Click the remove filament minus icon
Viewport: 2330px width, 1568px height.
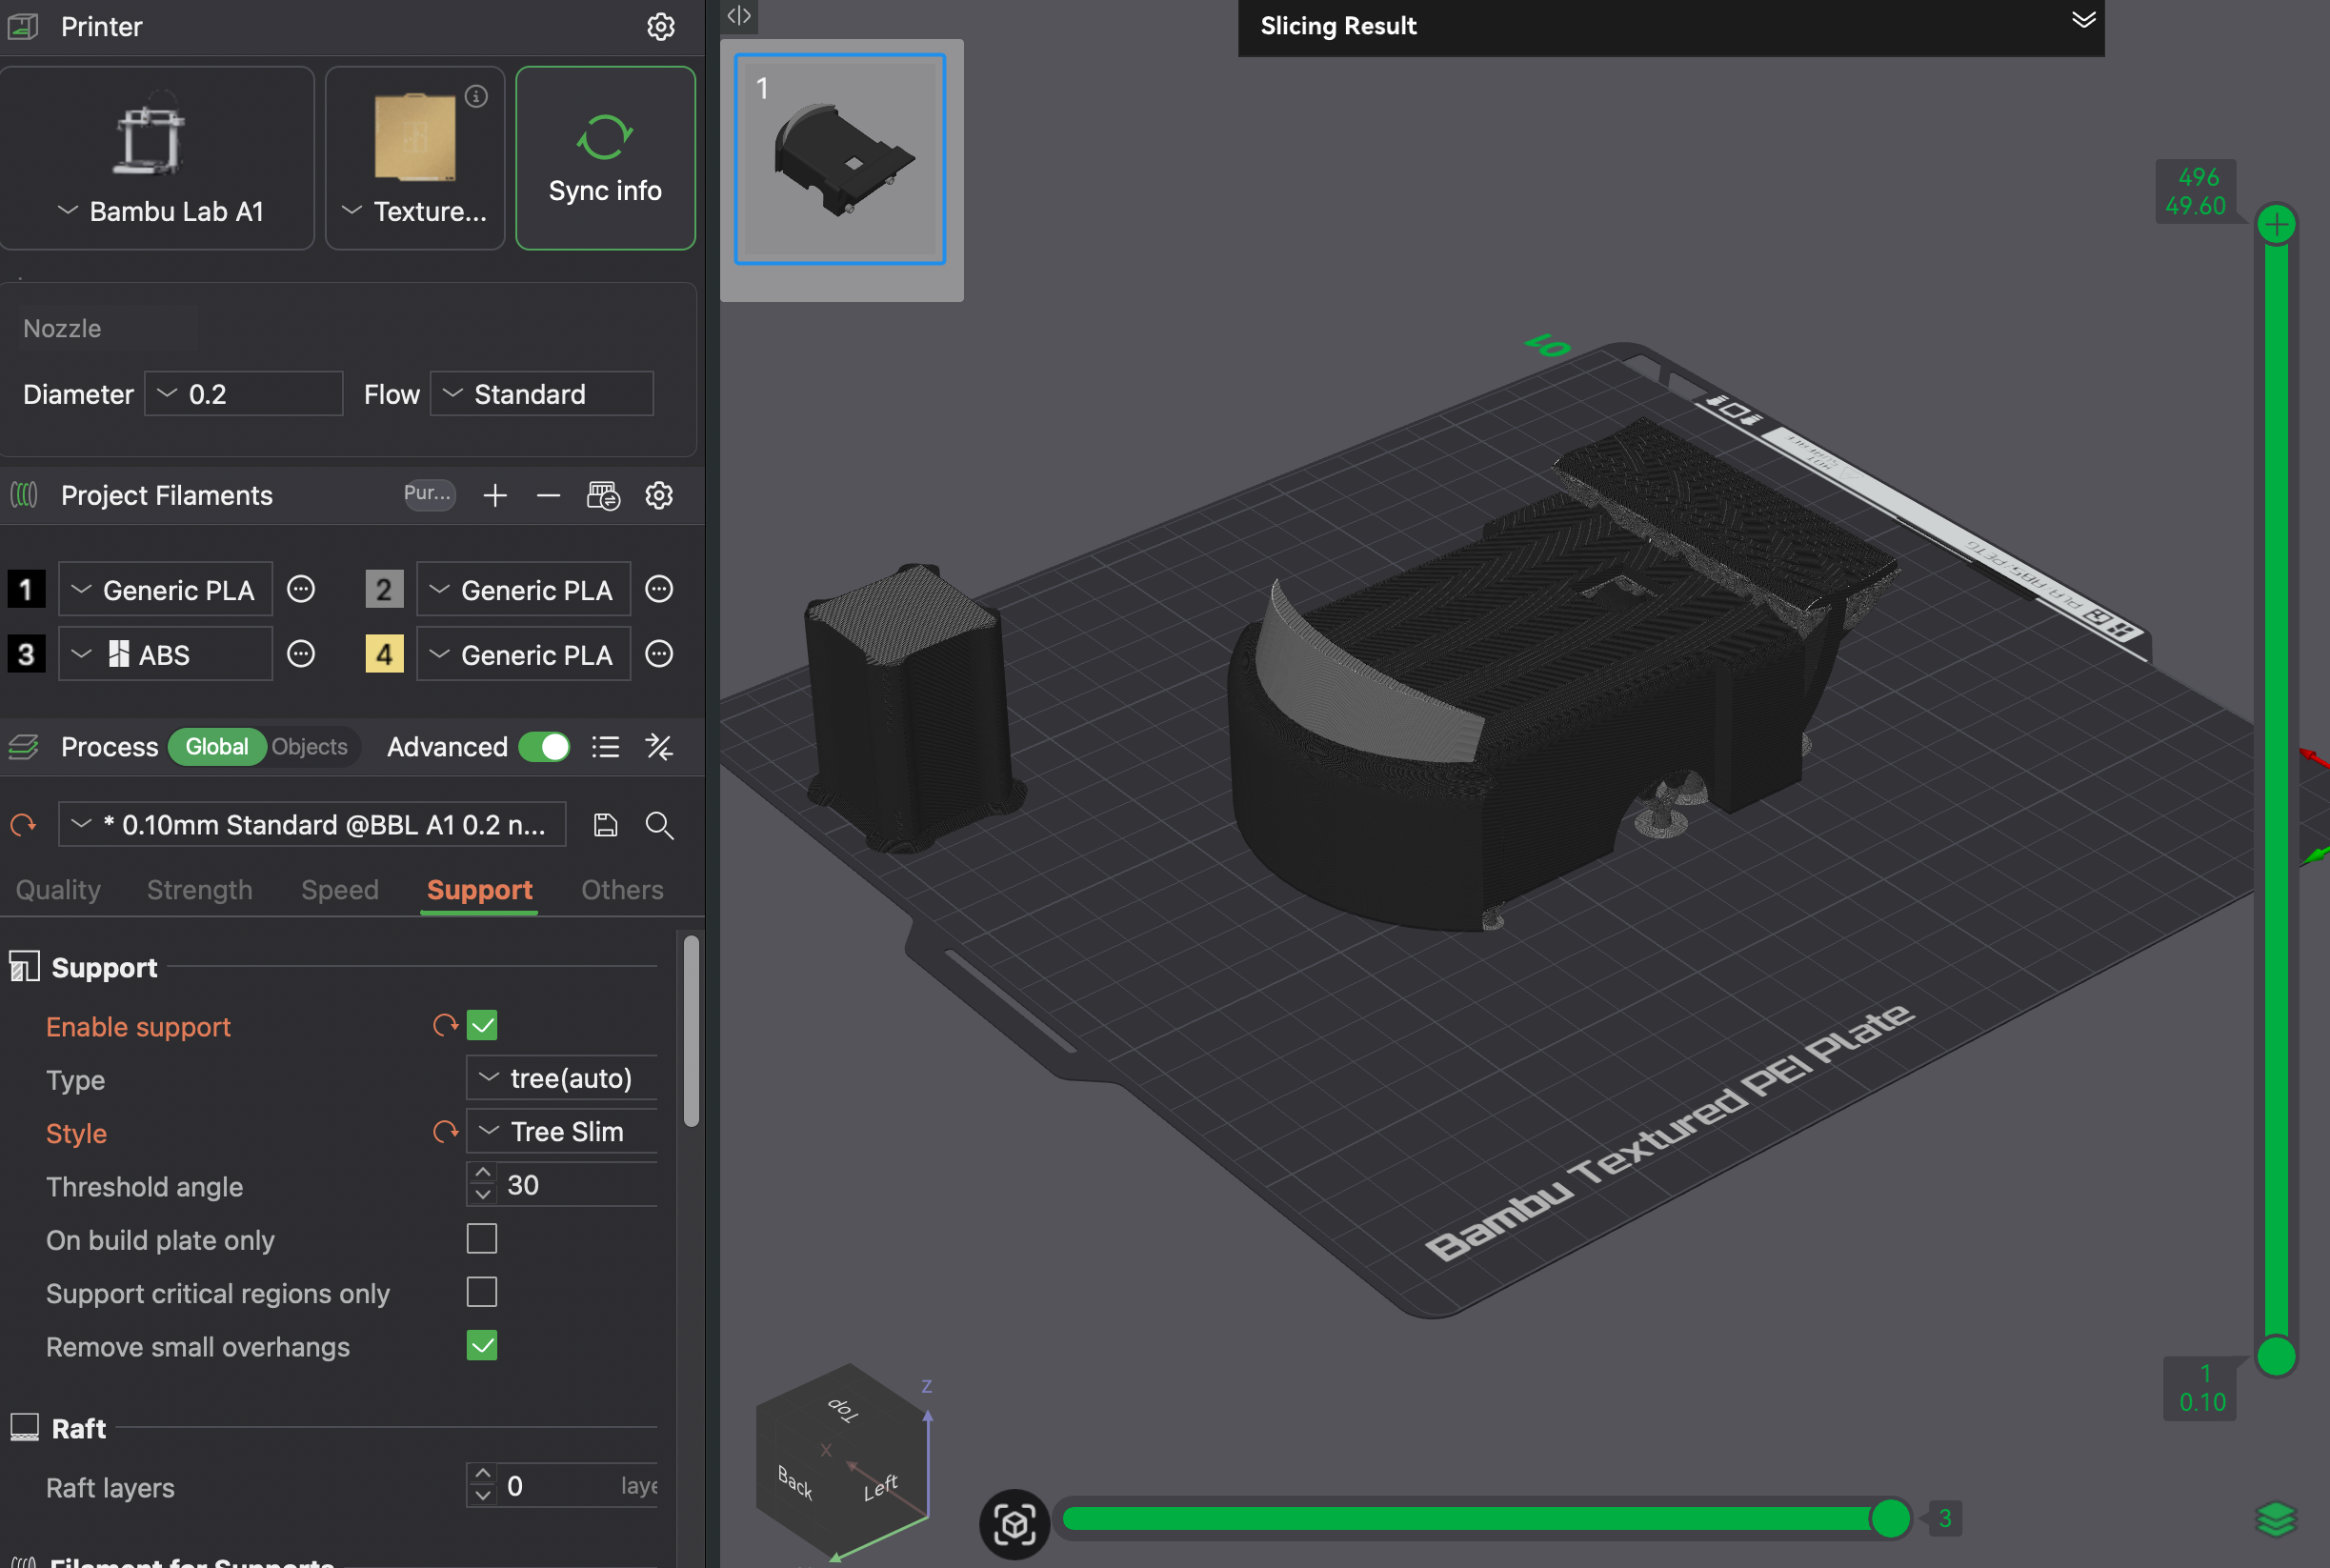(x=548, y=496)
